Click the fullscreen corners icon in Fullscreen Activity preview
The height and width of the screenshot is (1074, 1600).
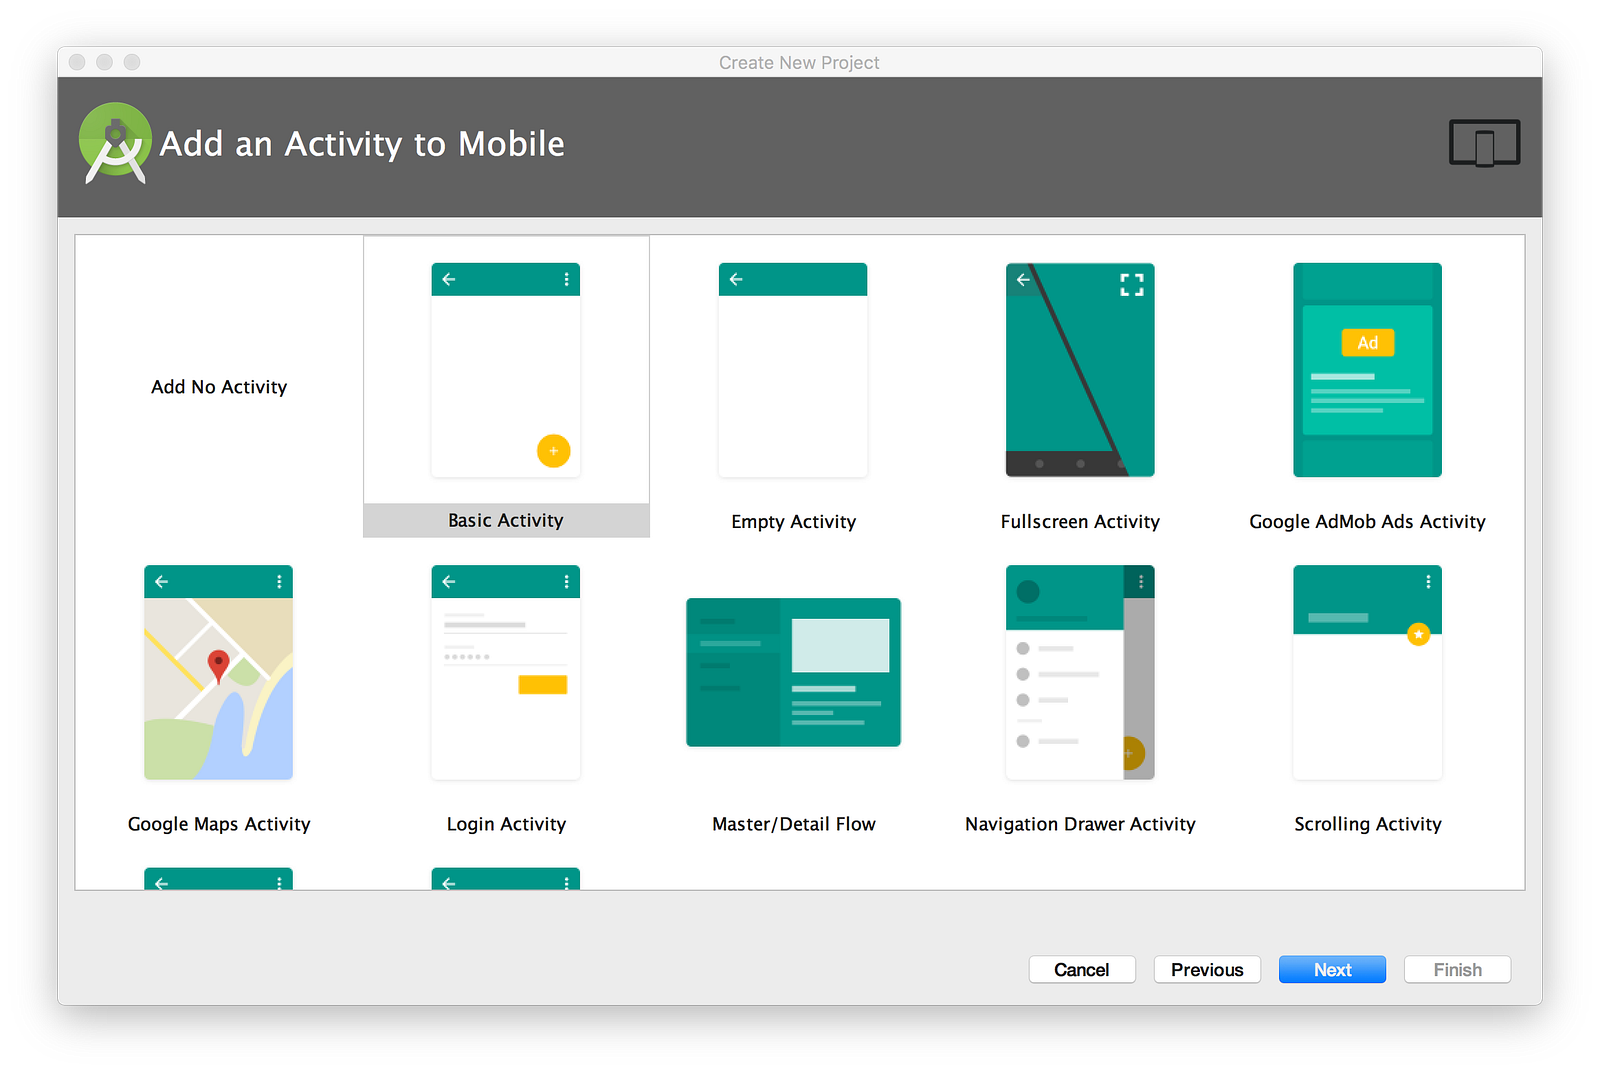(x=1131, y=285)
